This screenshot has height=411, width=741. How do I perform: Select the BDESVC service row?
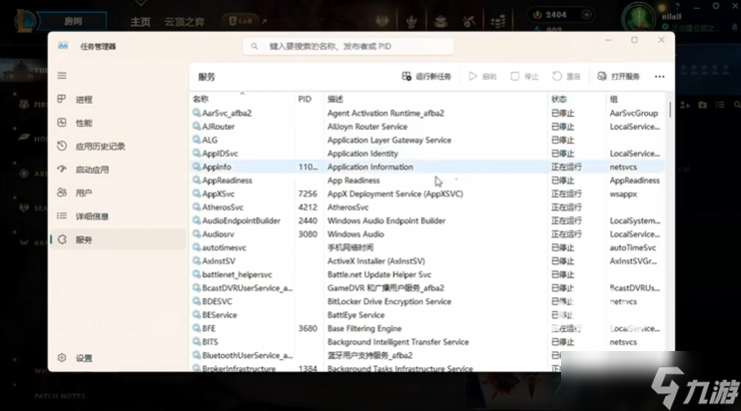click(427, 301)
